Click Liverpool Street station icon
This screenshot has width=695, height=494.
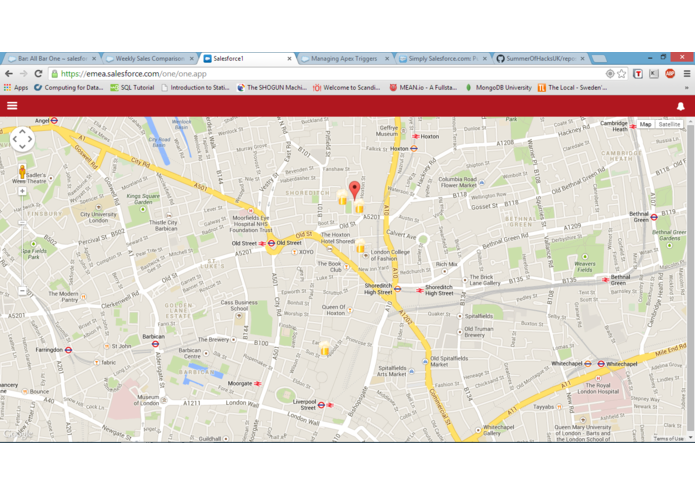pyautogui.click(x=321, y=405)
